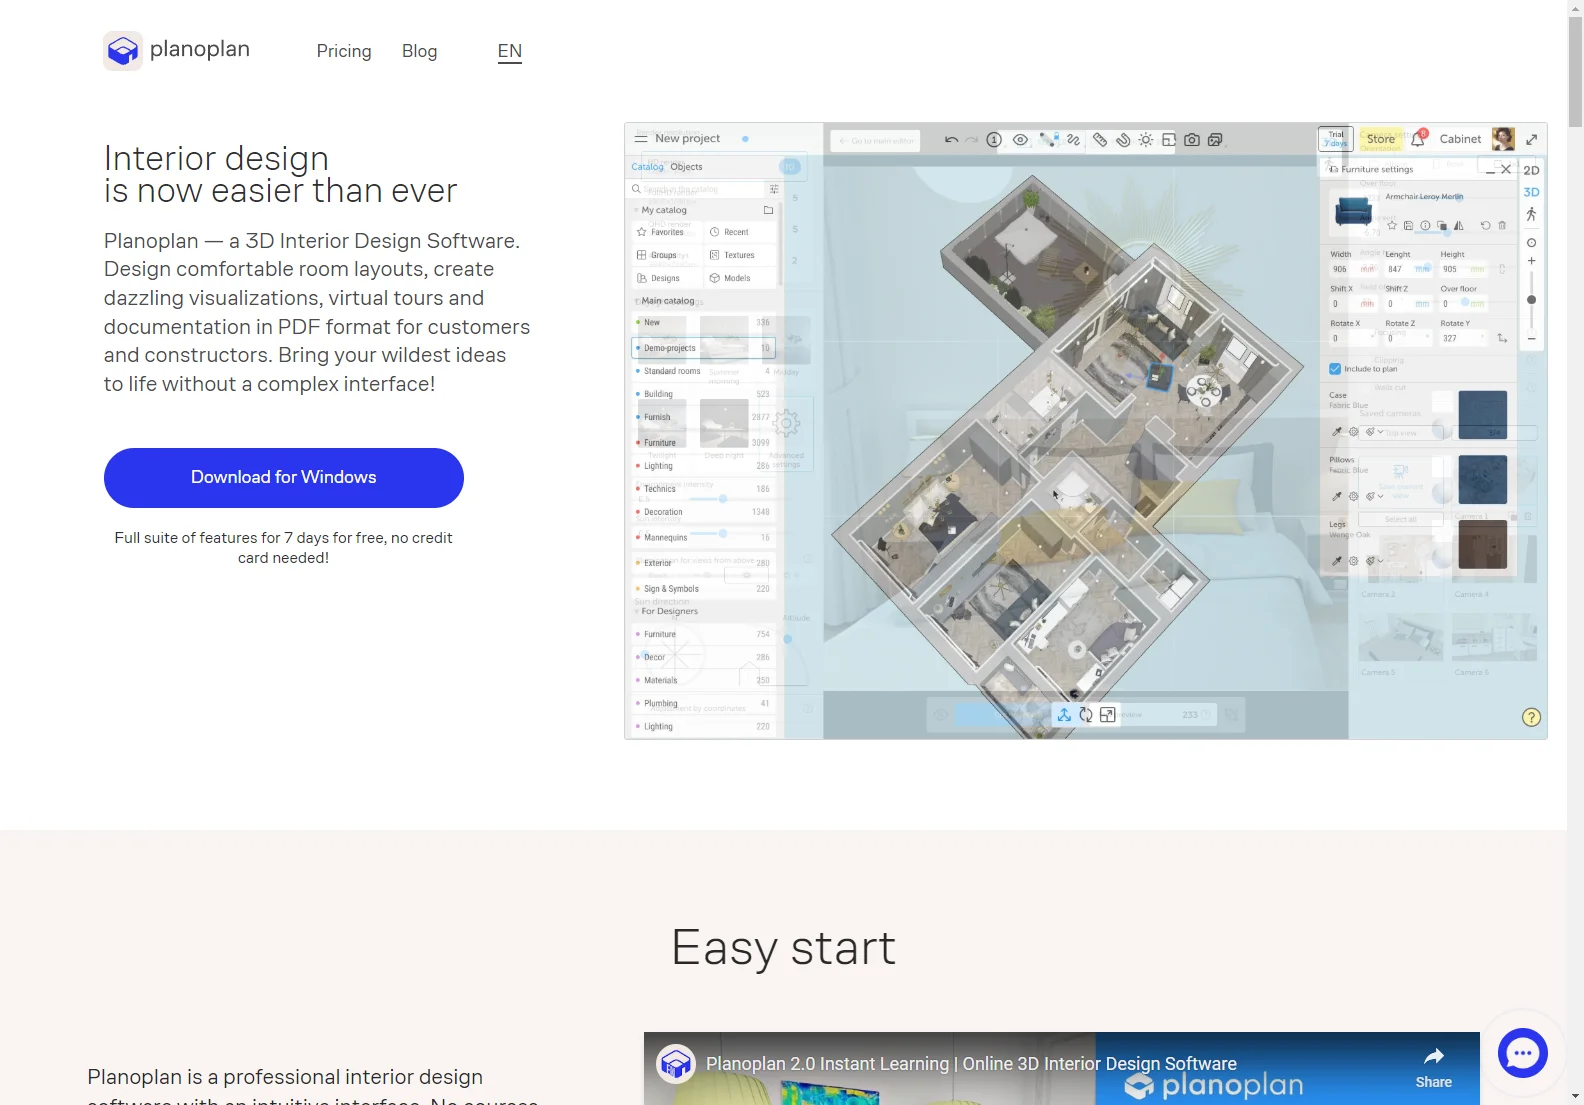Select the Mannequins catalog row
The height and width of the screenshot is (1105, 1584).
pyautogui.click(x=704, y=538)
